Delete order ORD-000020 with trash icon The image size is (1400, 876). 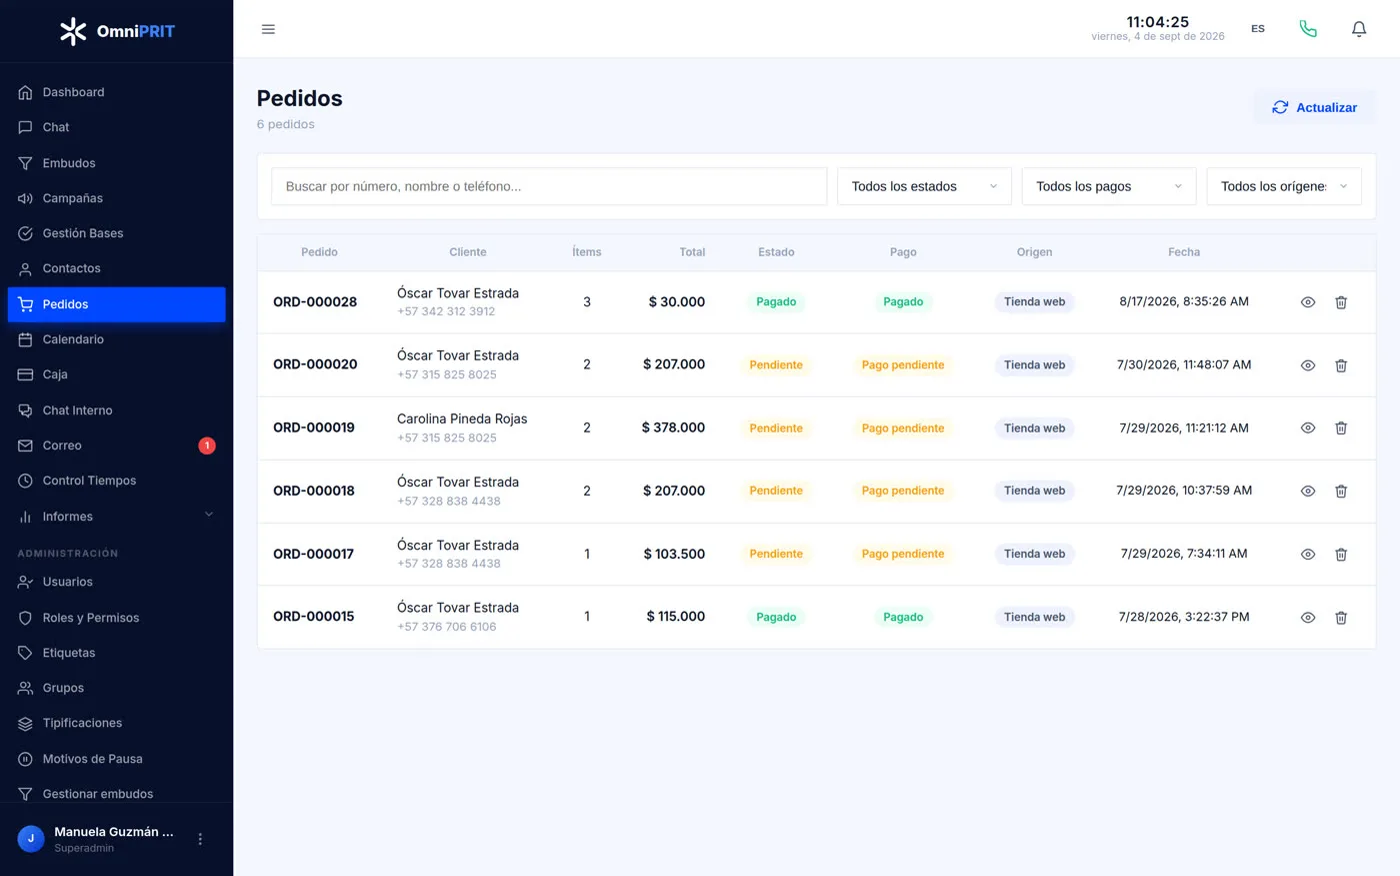[x=1341, y=365]
